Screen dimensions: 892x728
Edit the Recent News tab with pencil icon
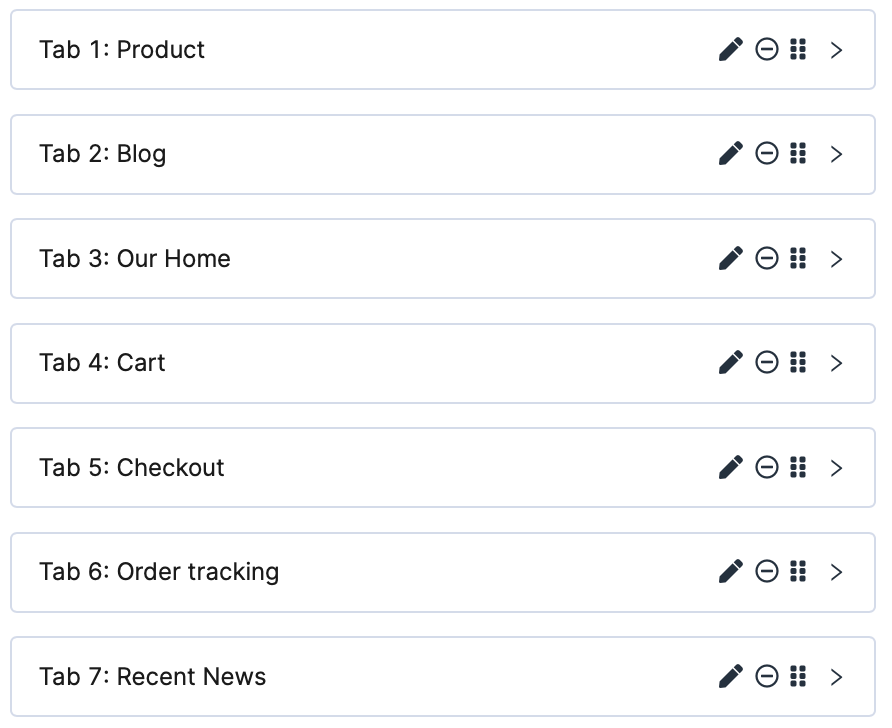pos(731,676)
